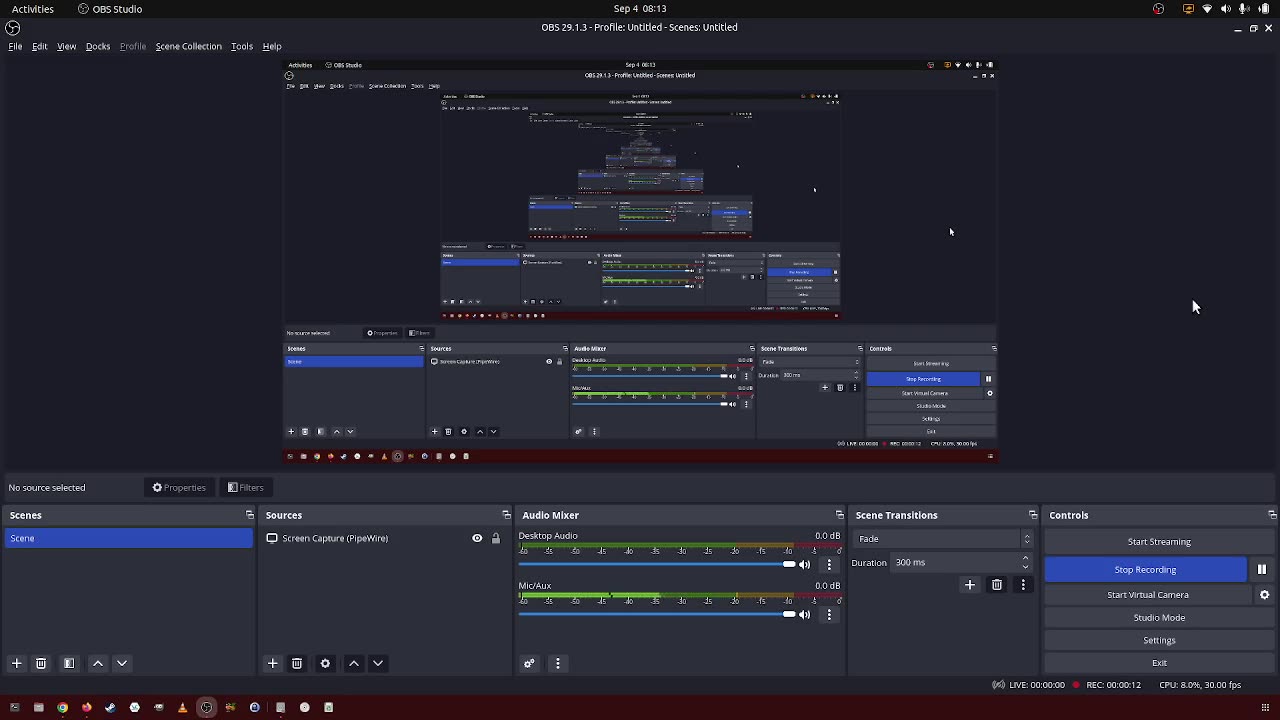Click Screen Capture source monitor icon
This screenshot has width=1280, height=720.
pyautogui.click(x=272, y=538)
